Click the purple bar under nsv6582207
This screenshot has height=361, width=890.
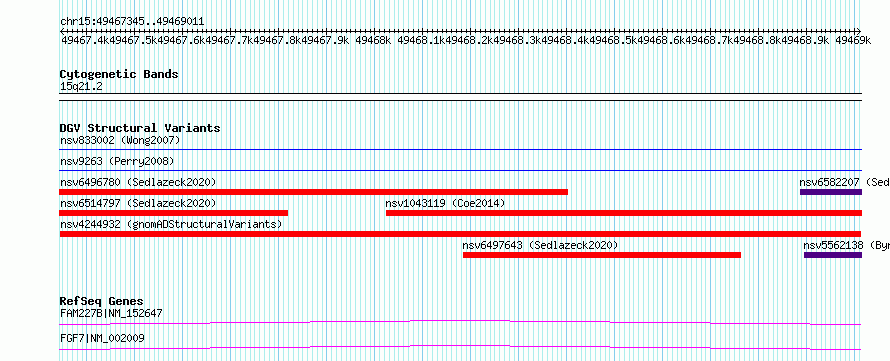click(x=831, y=192)
